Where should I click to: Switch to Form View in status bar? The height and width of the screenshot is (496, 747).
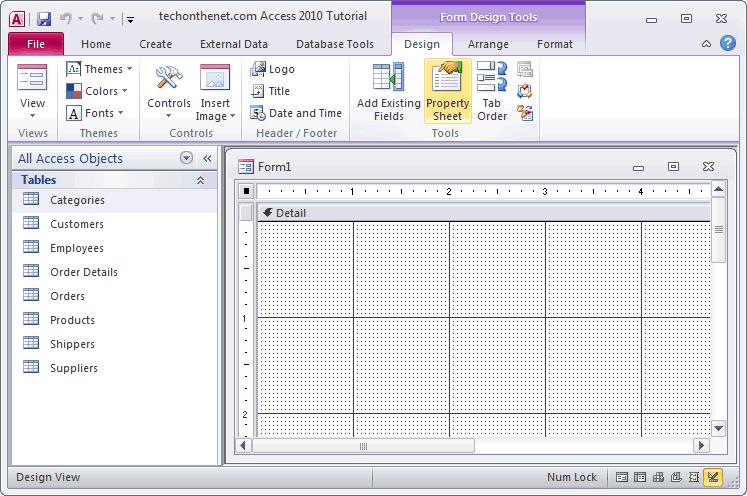622,477
